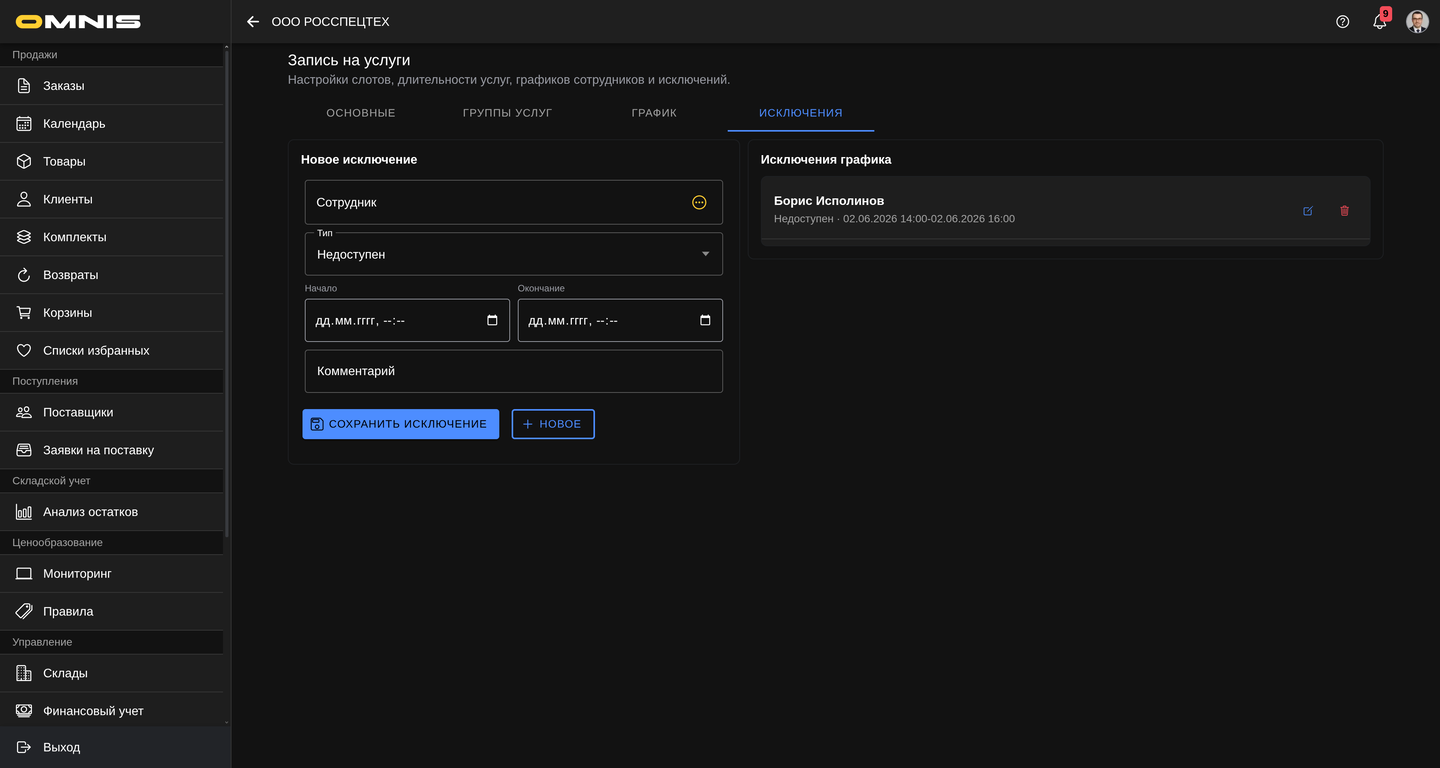
Task: Open Правила in the sidebar
Action: [x=112, y=612]
